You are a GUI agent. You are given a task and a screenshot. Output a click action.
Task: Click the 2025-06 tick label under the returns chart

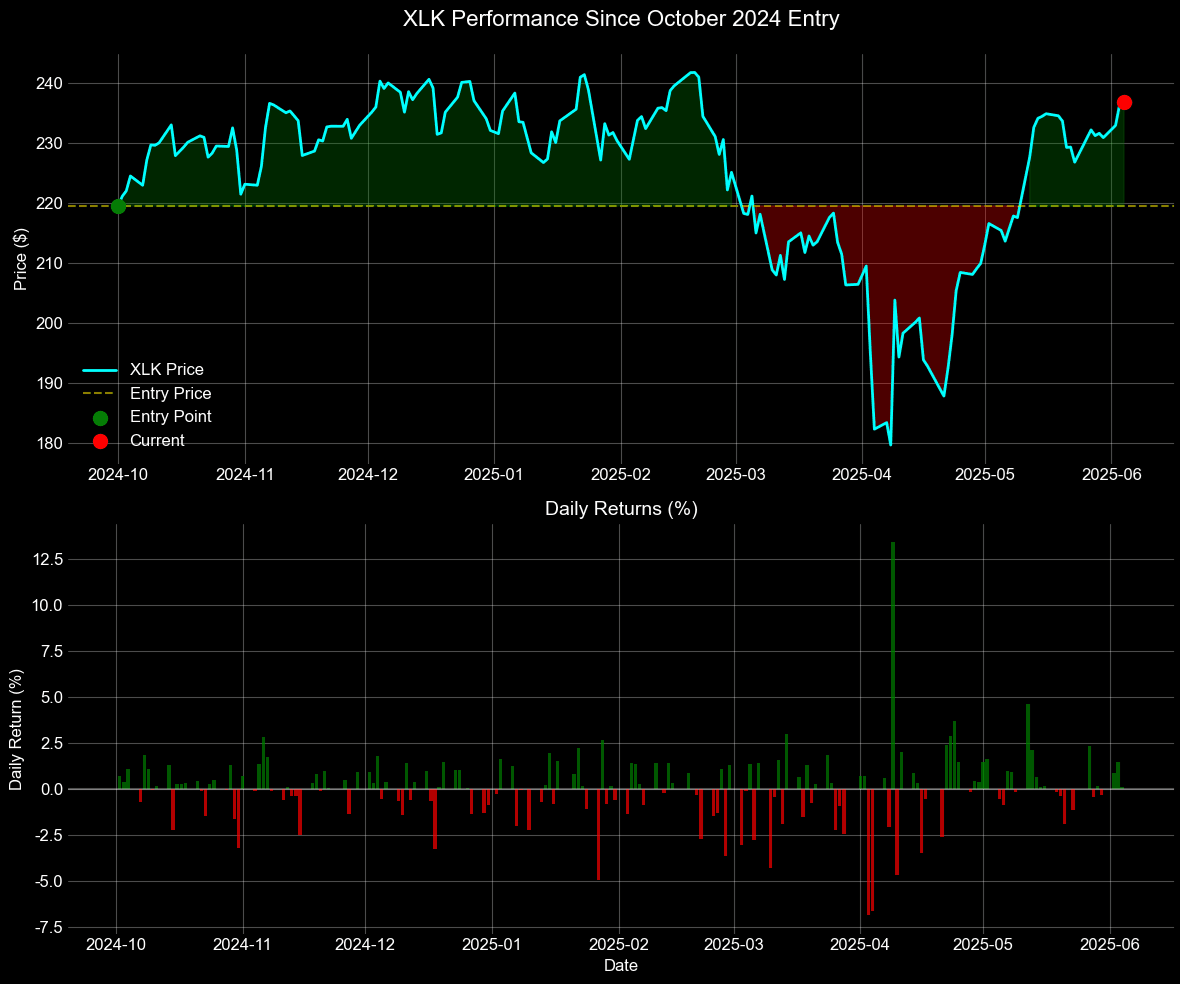(1111, 943)
